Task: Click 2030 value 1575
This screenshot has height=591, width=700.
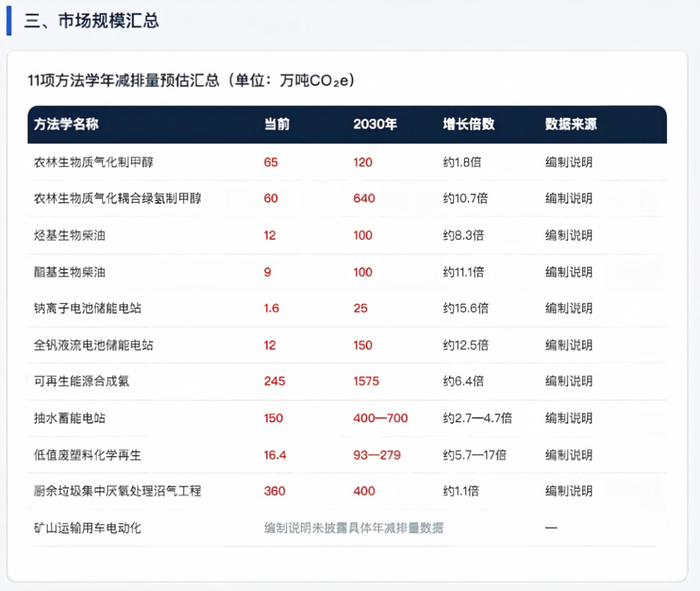Action: 366,381
